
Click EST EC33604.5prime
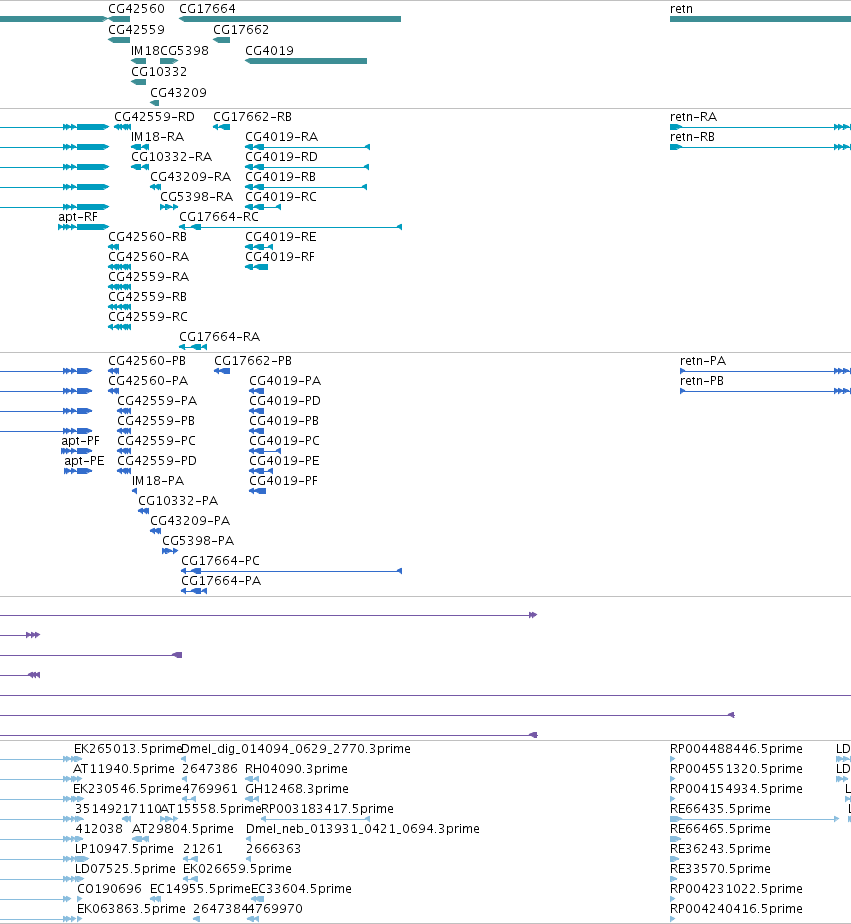302,889
